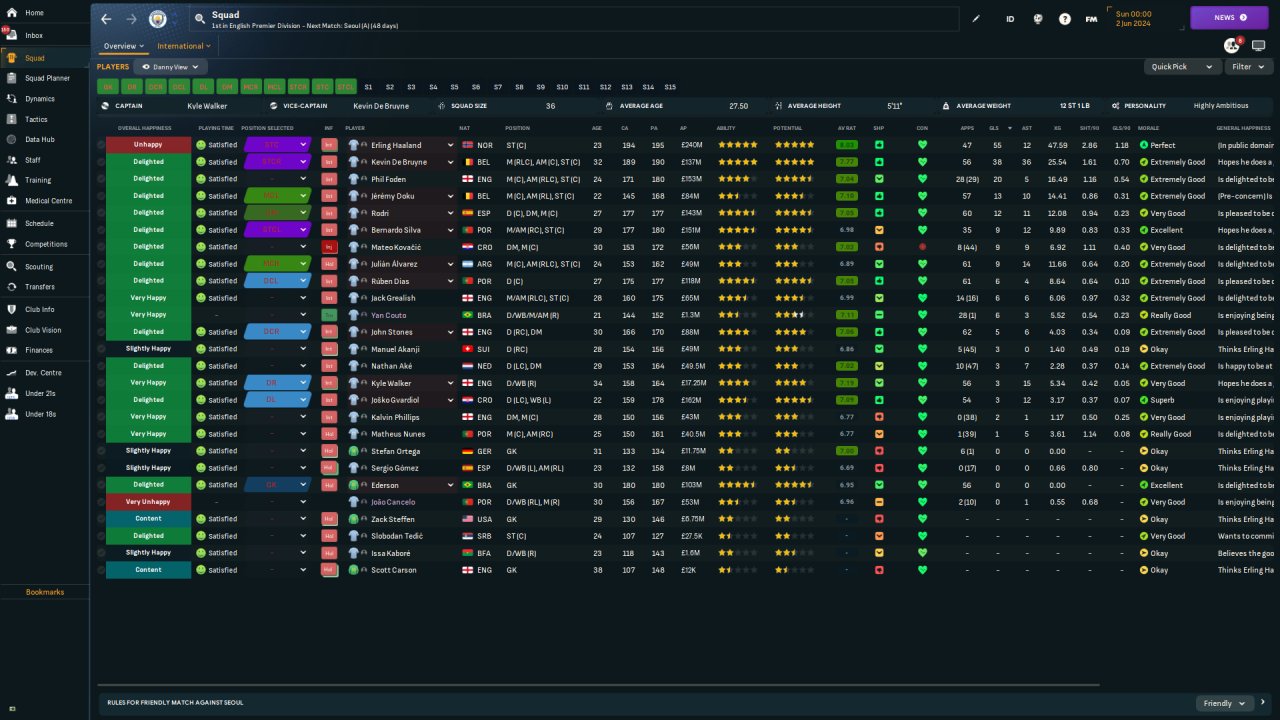Open the notifications icon with red badge
This screenshot has height=720, width=1280.
(x=1232, y=46)
